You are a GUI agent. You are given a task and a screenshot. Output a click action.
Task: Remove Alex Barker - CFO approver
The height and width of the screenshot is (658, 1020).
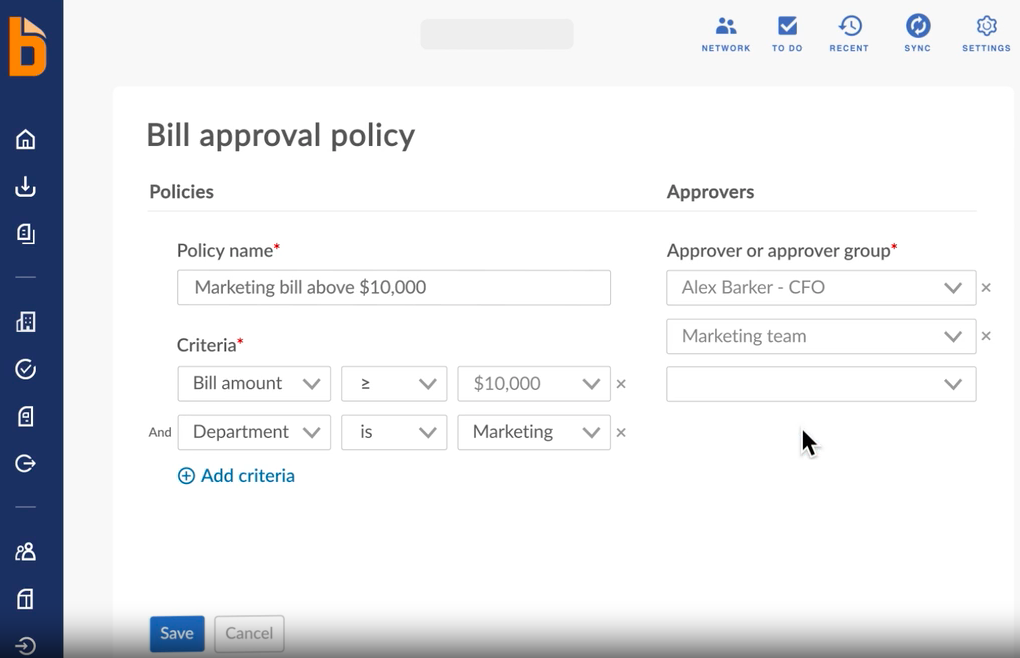pos(986,287)
